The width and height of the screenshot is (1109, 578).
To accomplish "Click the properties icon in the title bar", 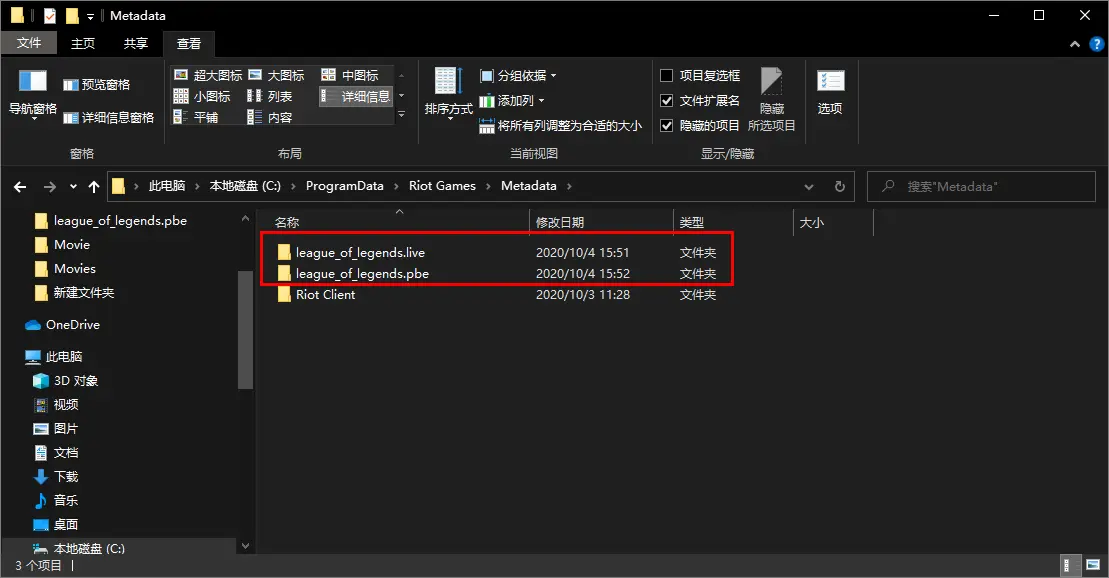I will tap(50, 16).
